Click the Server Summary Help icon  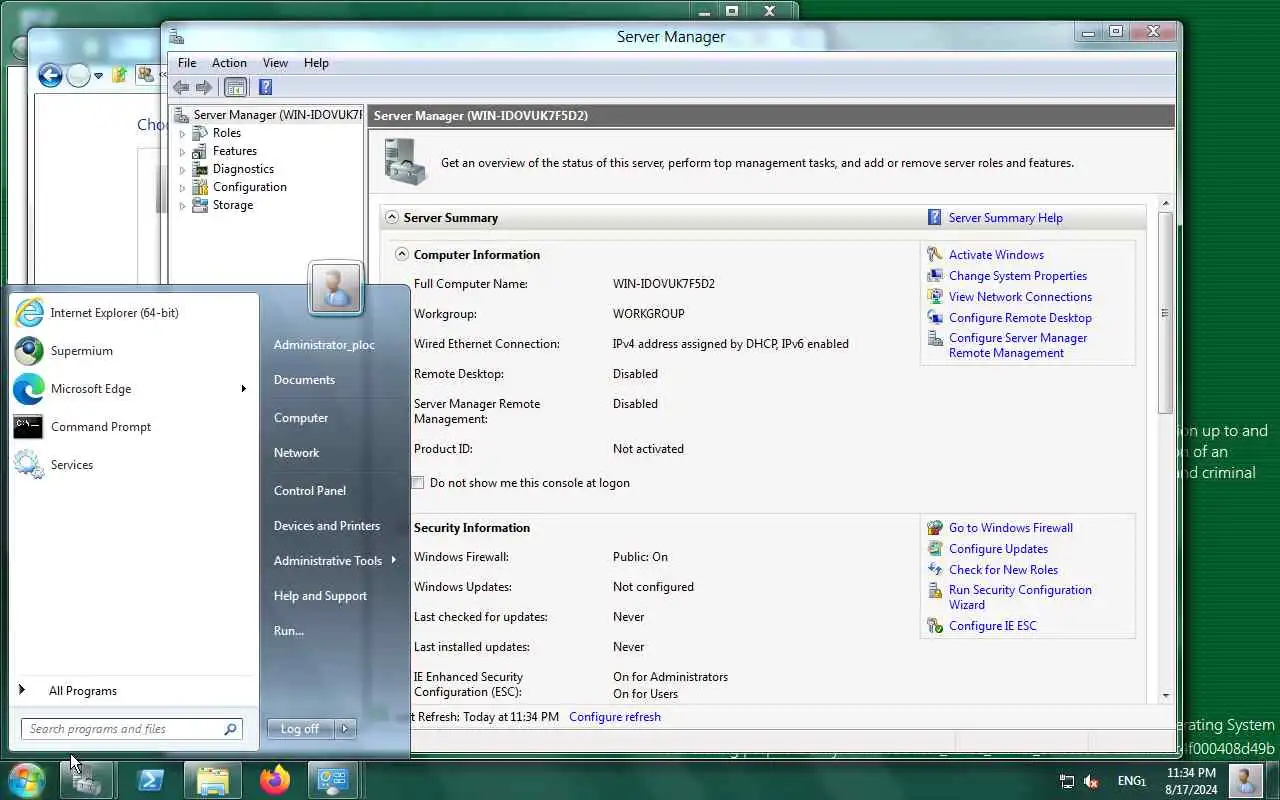[935, 217]
